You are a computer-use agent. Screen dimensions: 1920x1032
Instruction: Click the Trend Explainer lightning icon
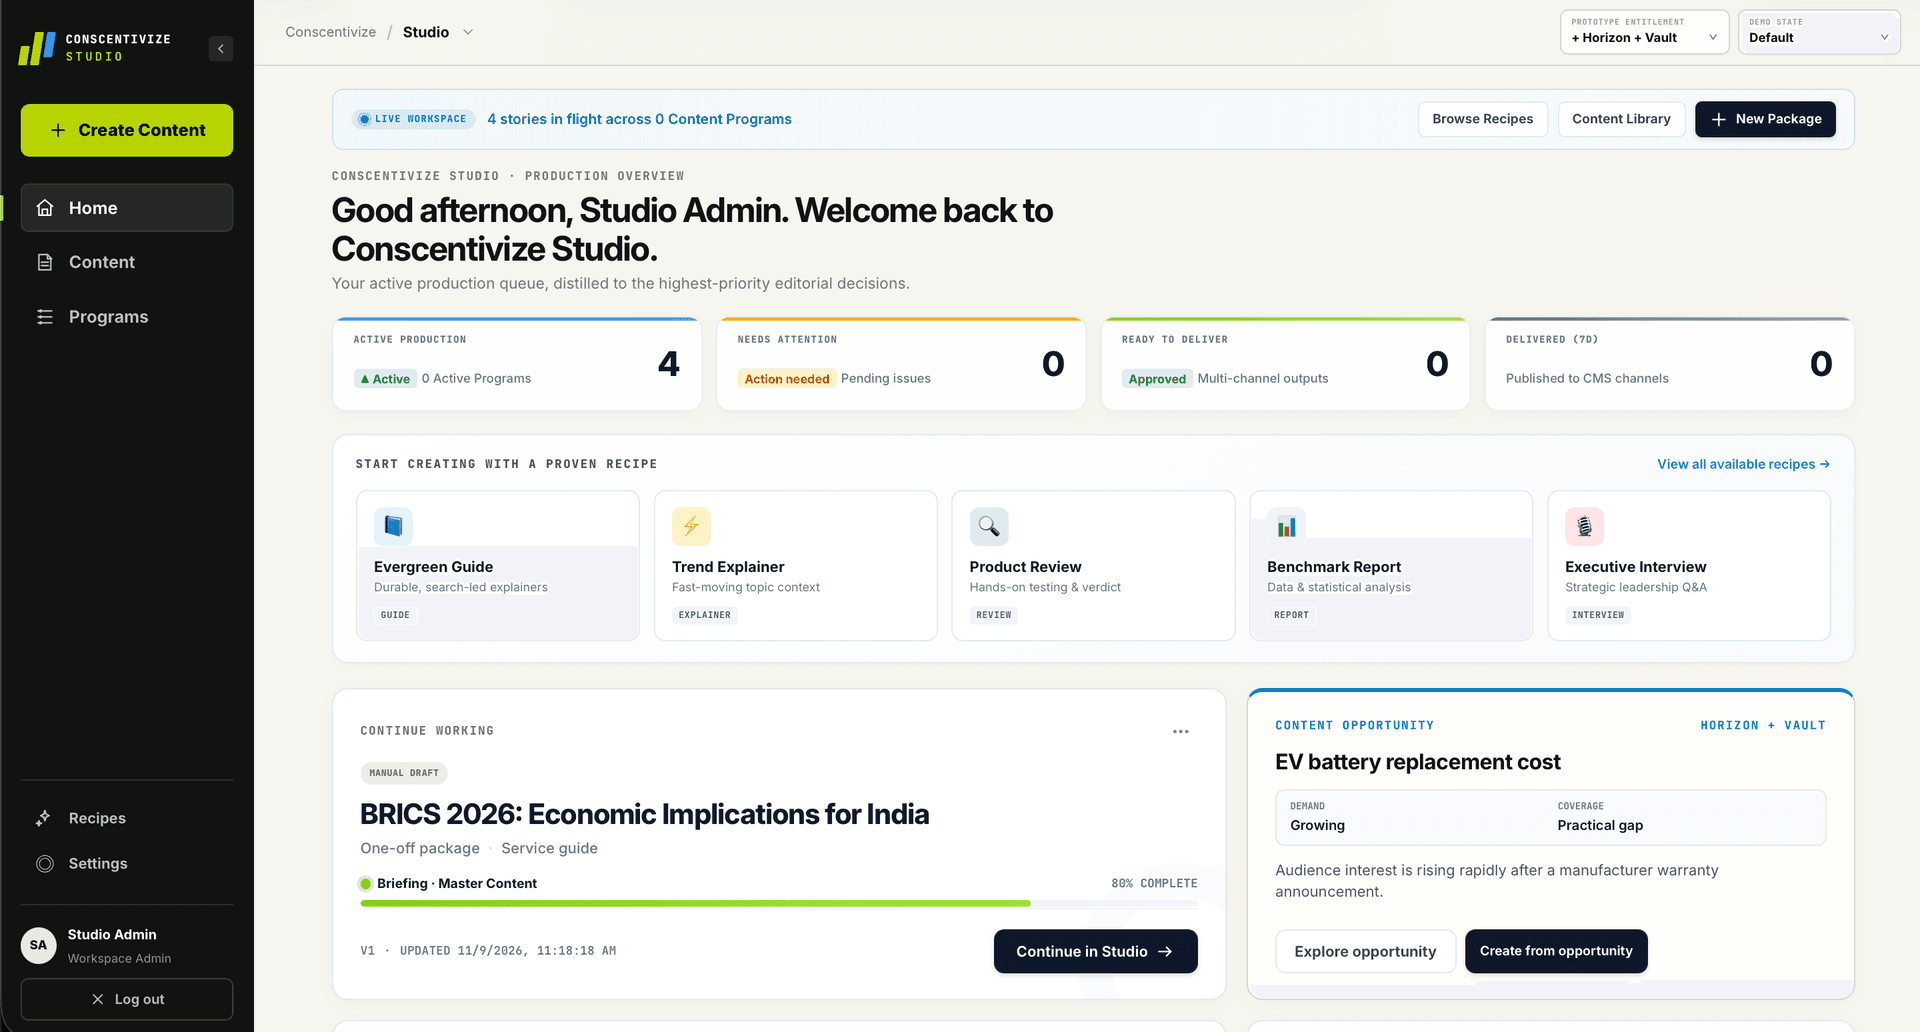point(691,526)
